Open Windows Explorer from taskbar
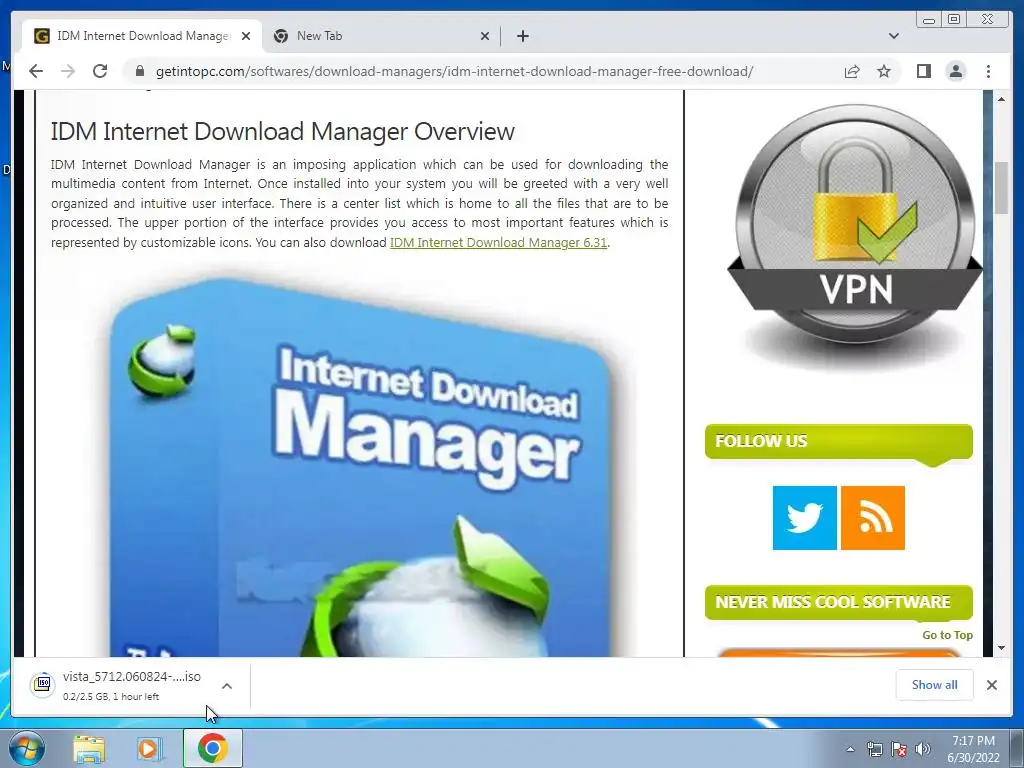The height and width of the screenshot is (768, 1024). coord(89,748)
